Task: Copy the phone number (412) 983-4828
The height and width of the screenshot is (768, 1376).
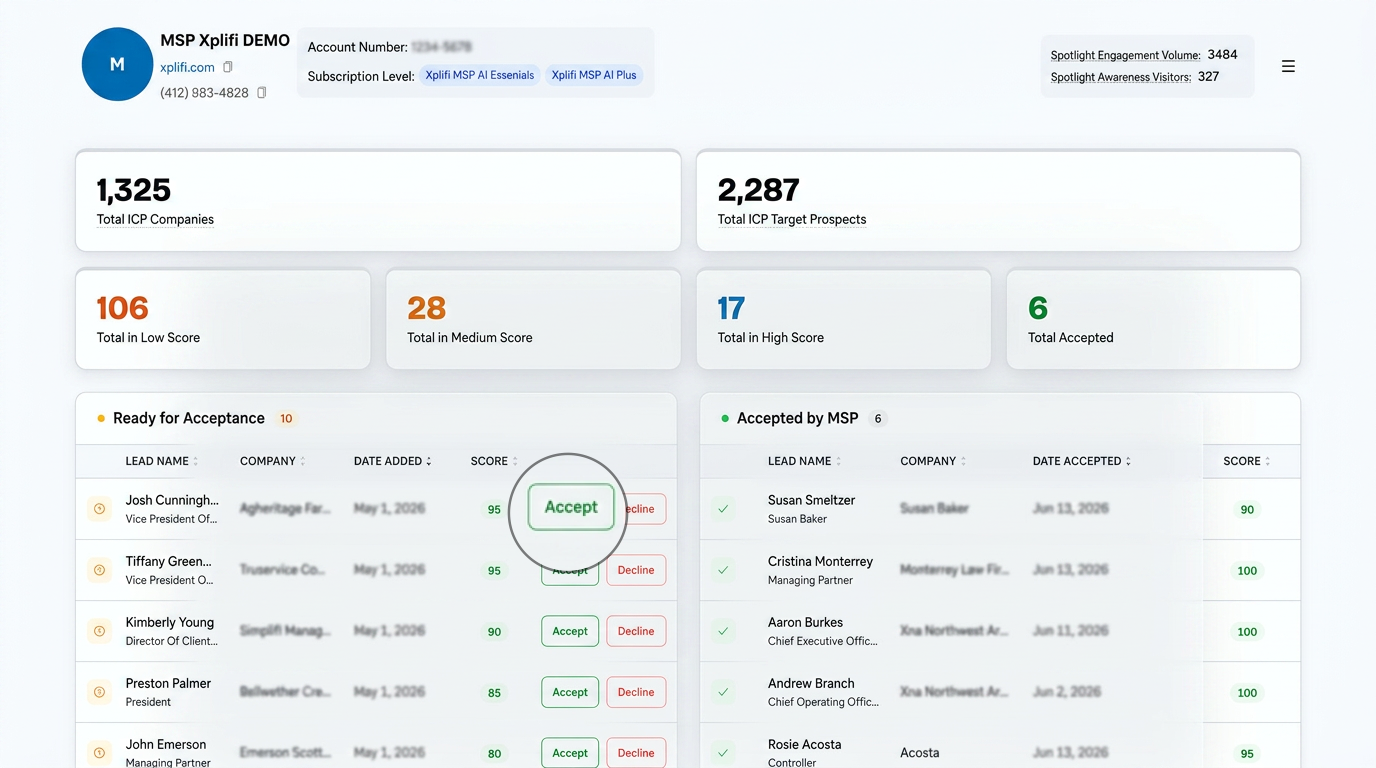Action: [262, 92]
